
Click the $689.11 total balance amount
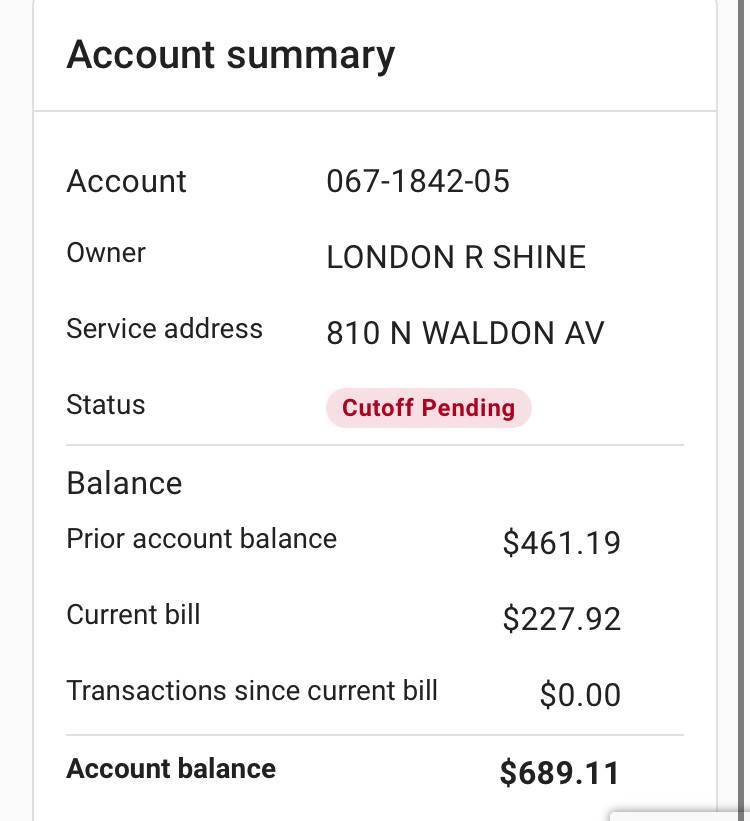click(559, 773)
